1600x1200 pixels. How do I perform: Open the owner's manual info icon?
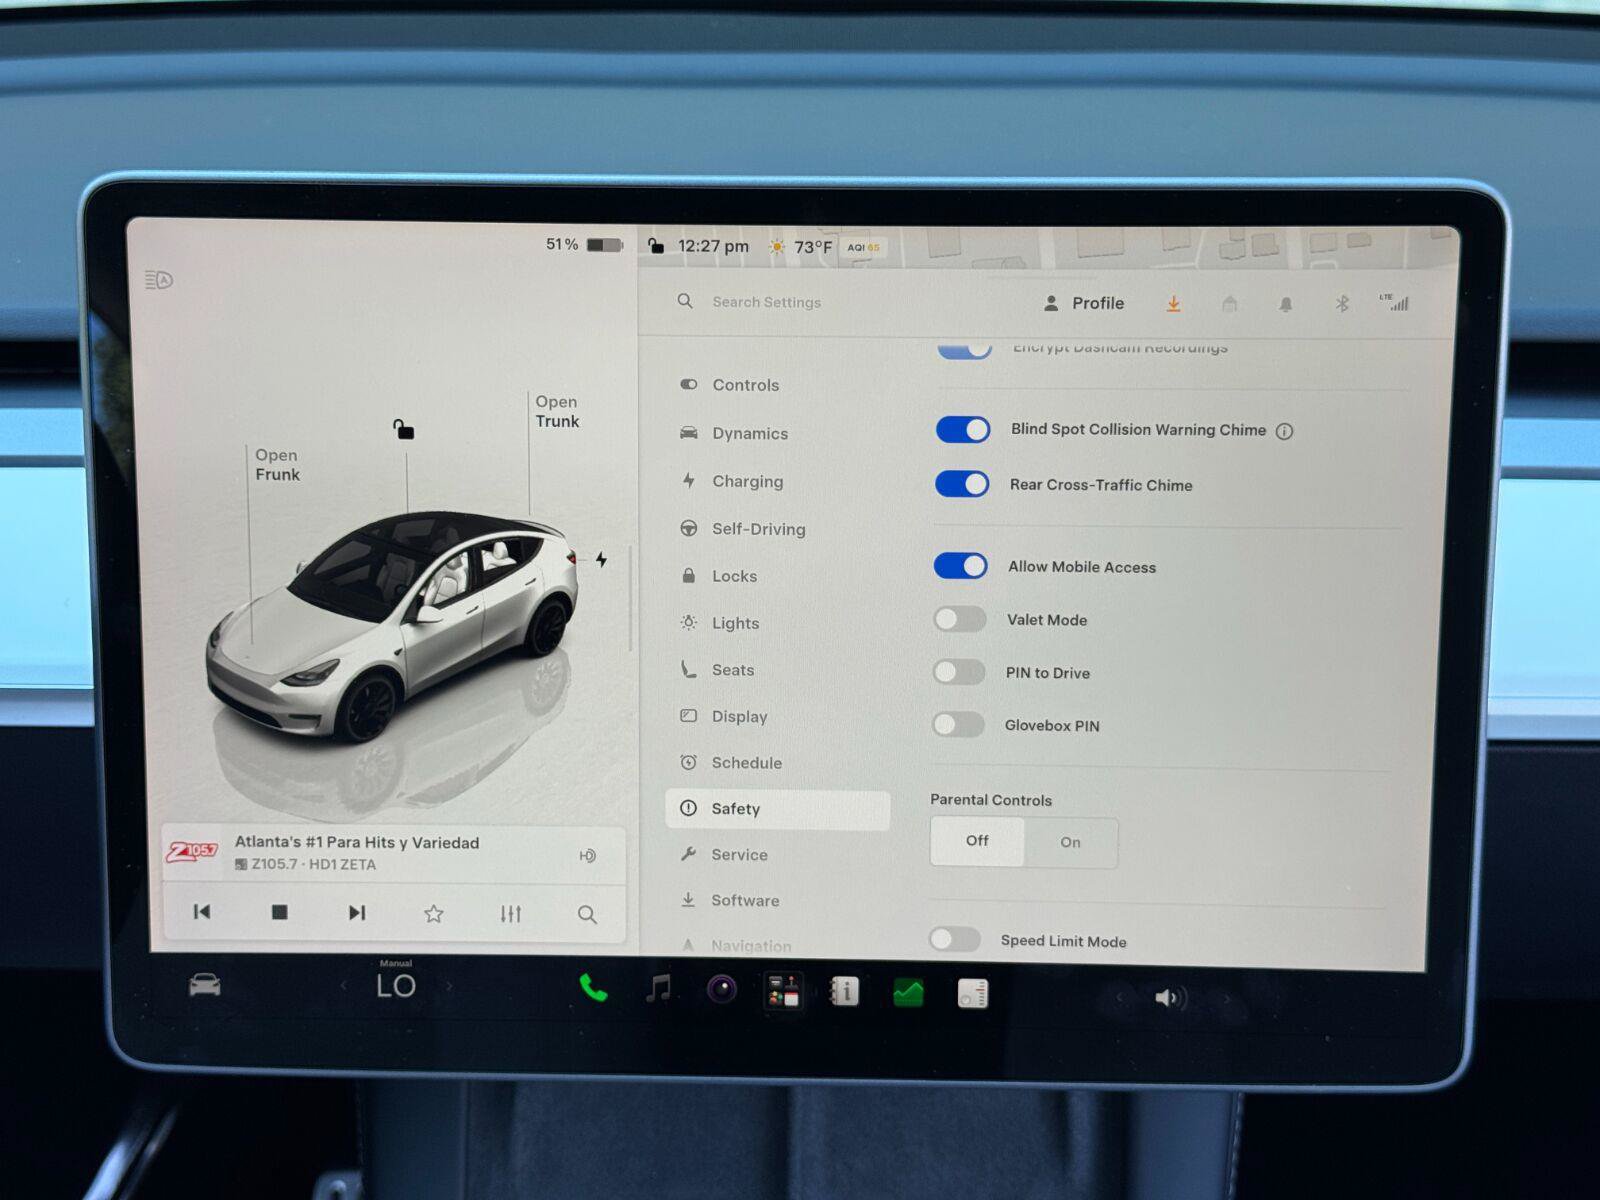845,992
